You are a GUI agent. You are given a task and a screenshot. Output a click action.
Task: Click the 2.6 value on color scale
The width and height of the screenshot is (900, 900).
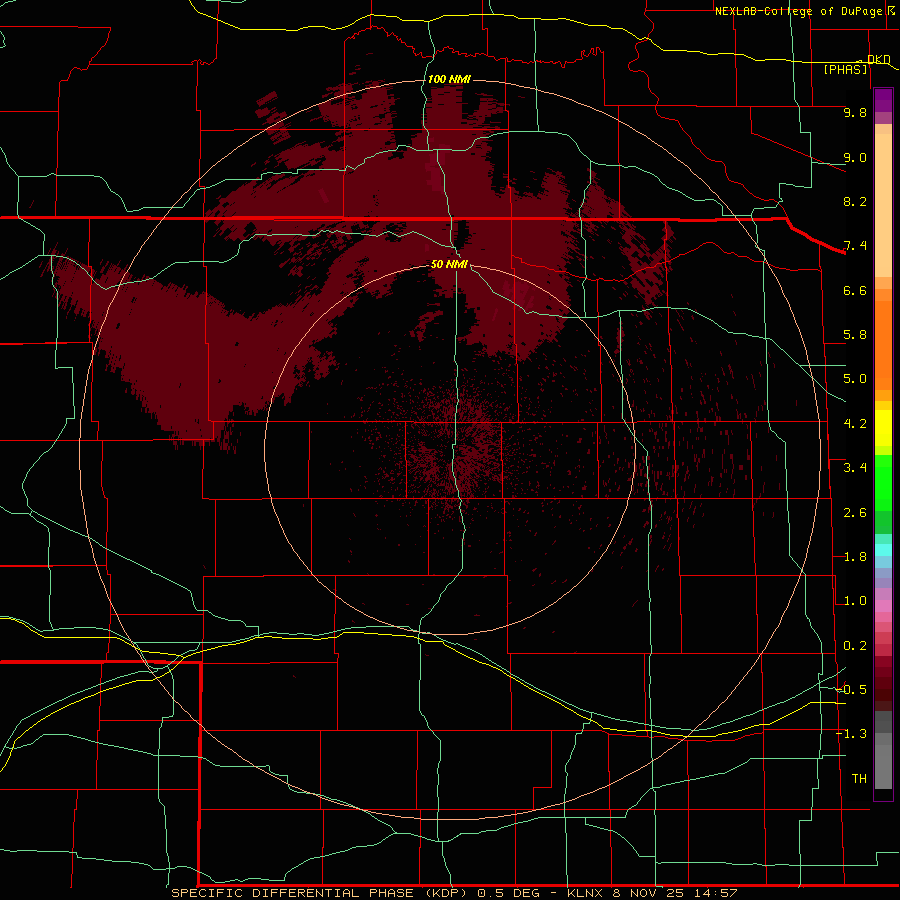point(855,513)
